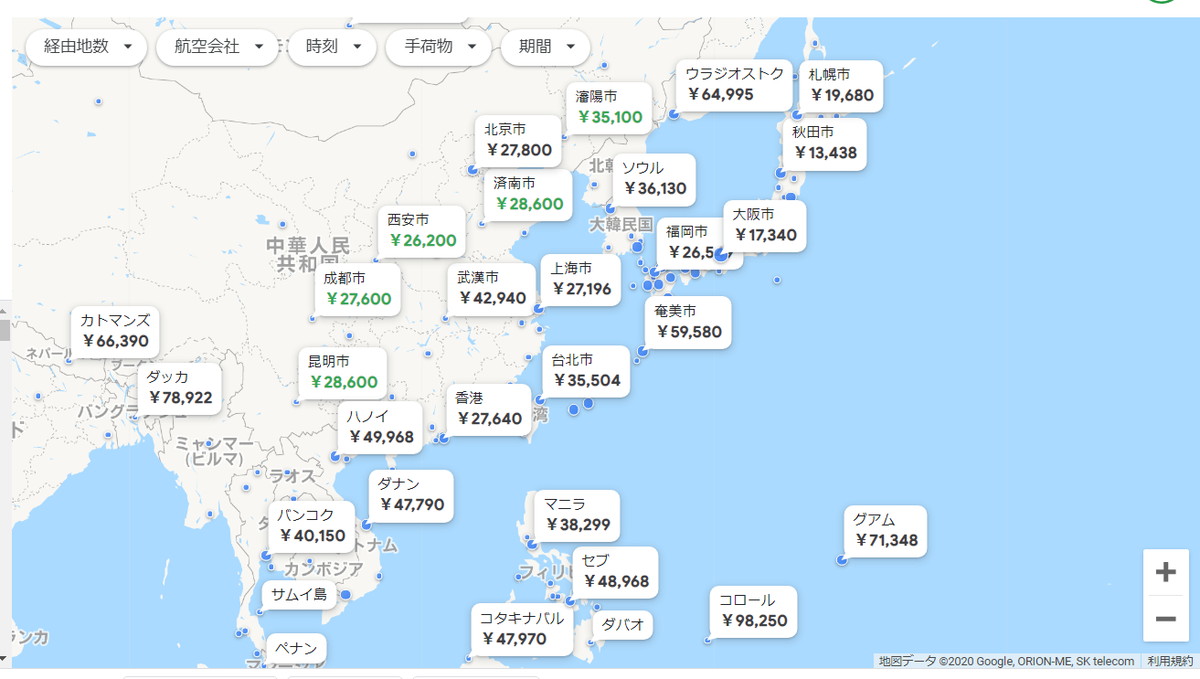Screen dimensions: 1200x679
Task: Click the Guam airport map dot
Action: coord(842,560)
